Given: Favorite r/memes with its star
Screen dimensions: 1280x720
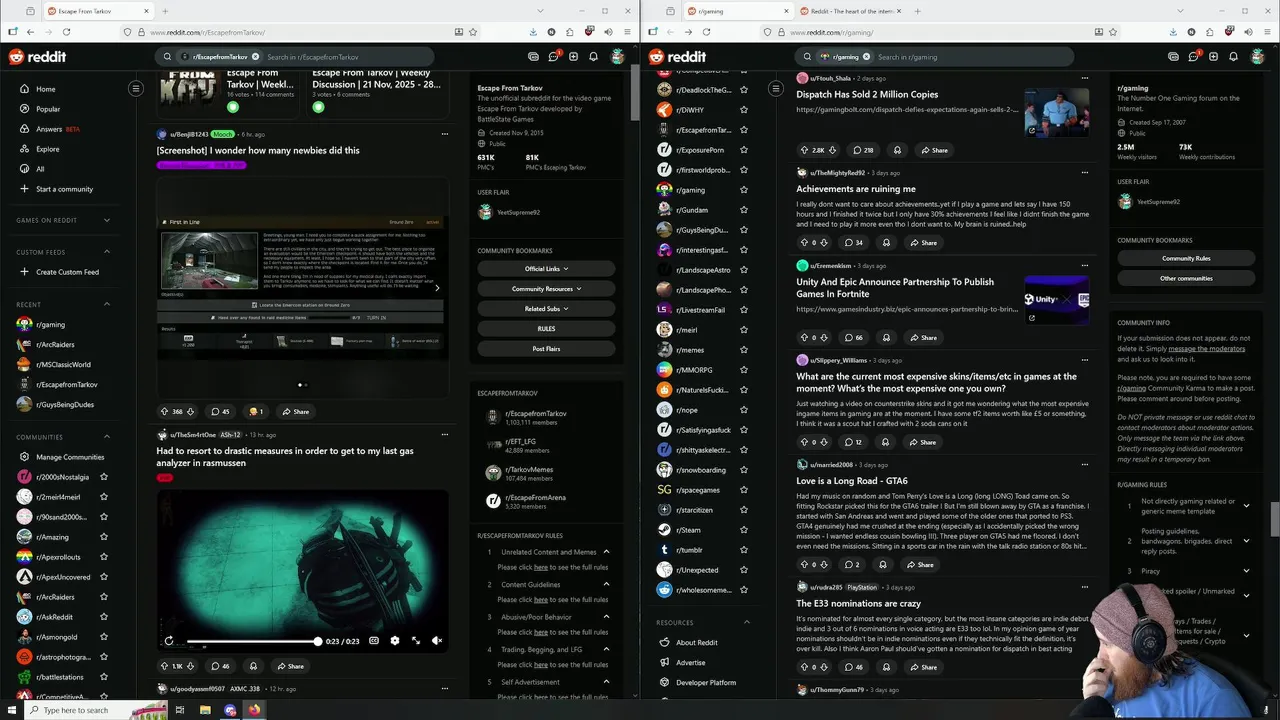Looking at the screenshot, I should pyautogui.click(x=744, y=350).
